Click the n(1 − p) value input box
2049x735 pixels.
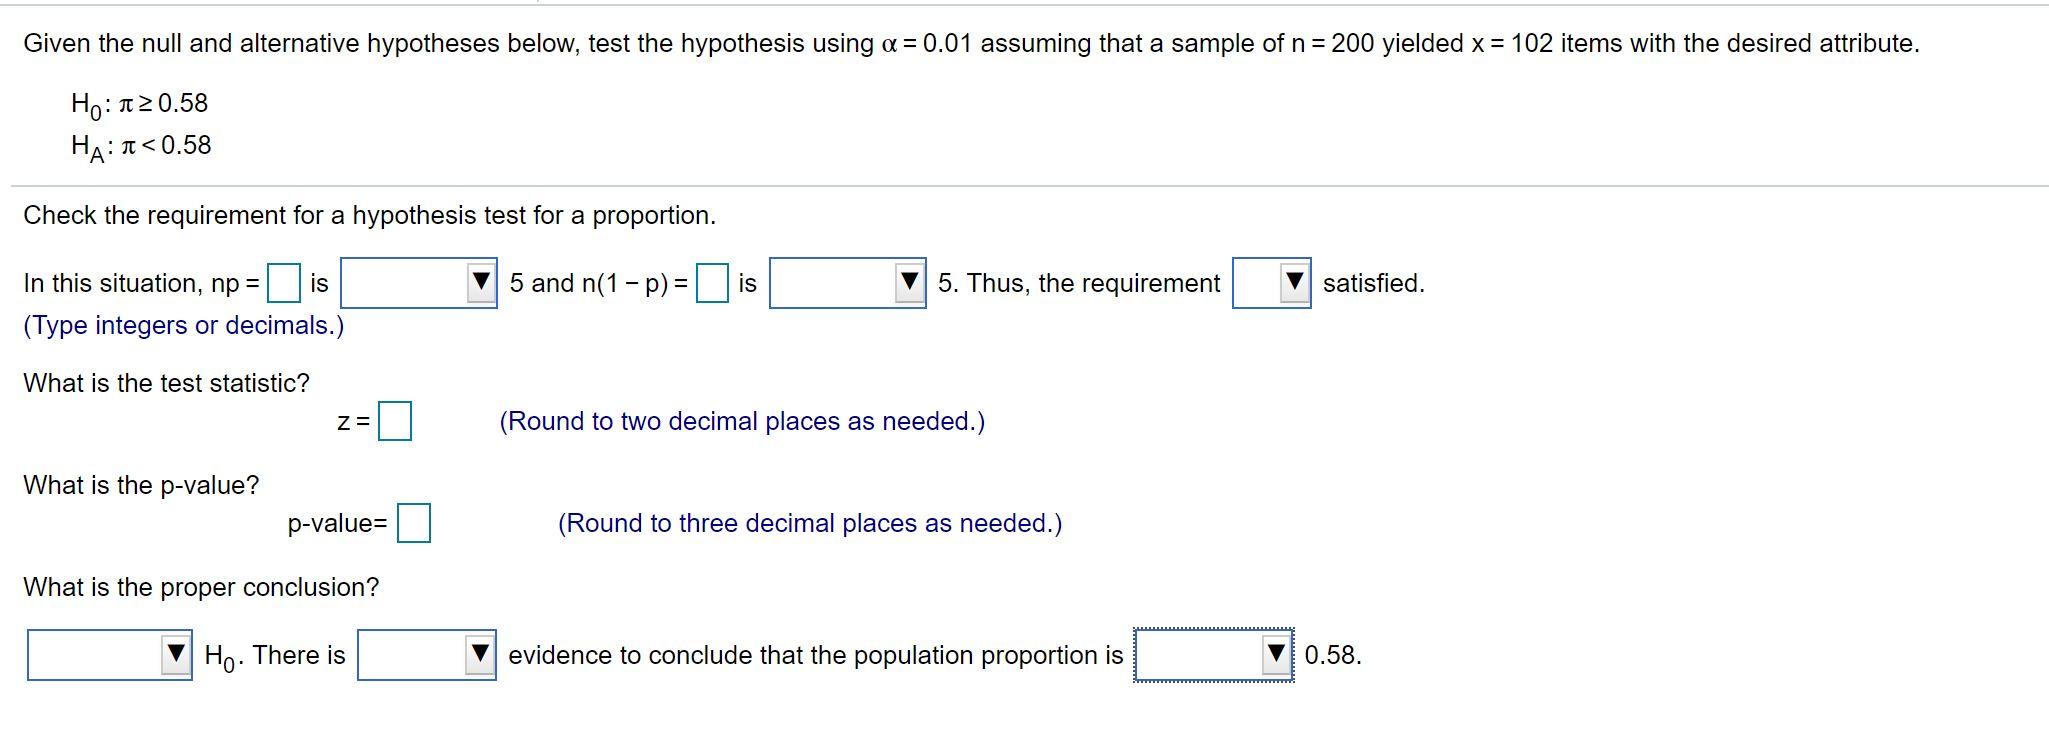(x=712, y=283)
